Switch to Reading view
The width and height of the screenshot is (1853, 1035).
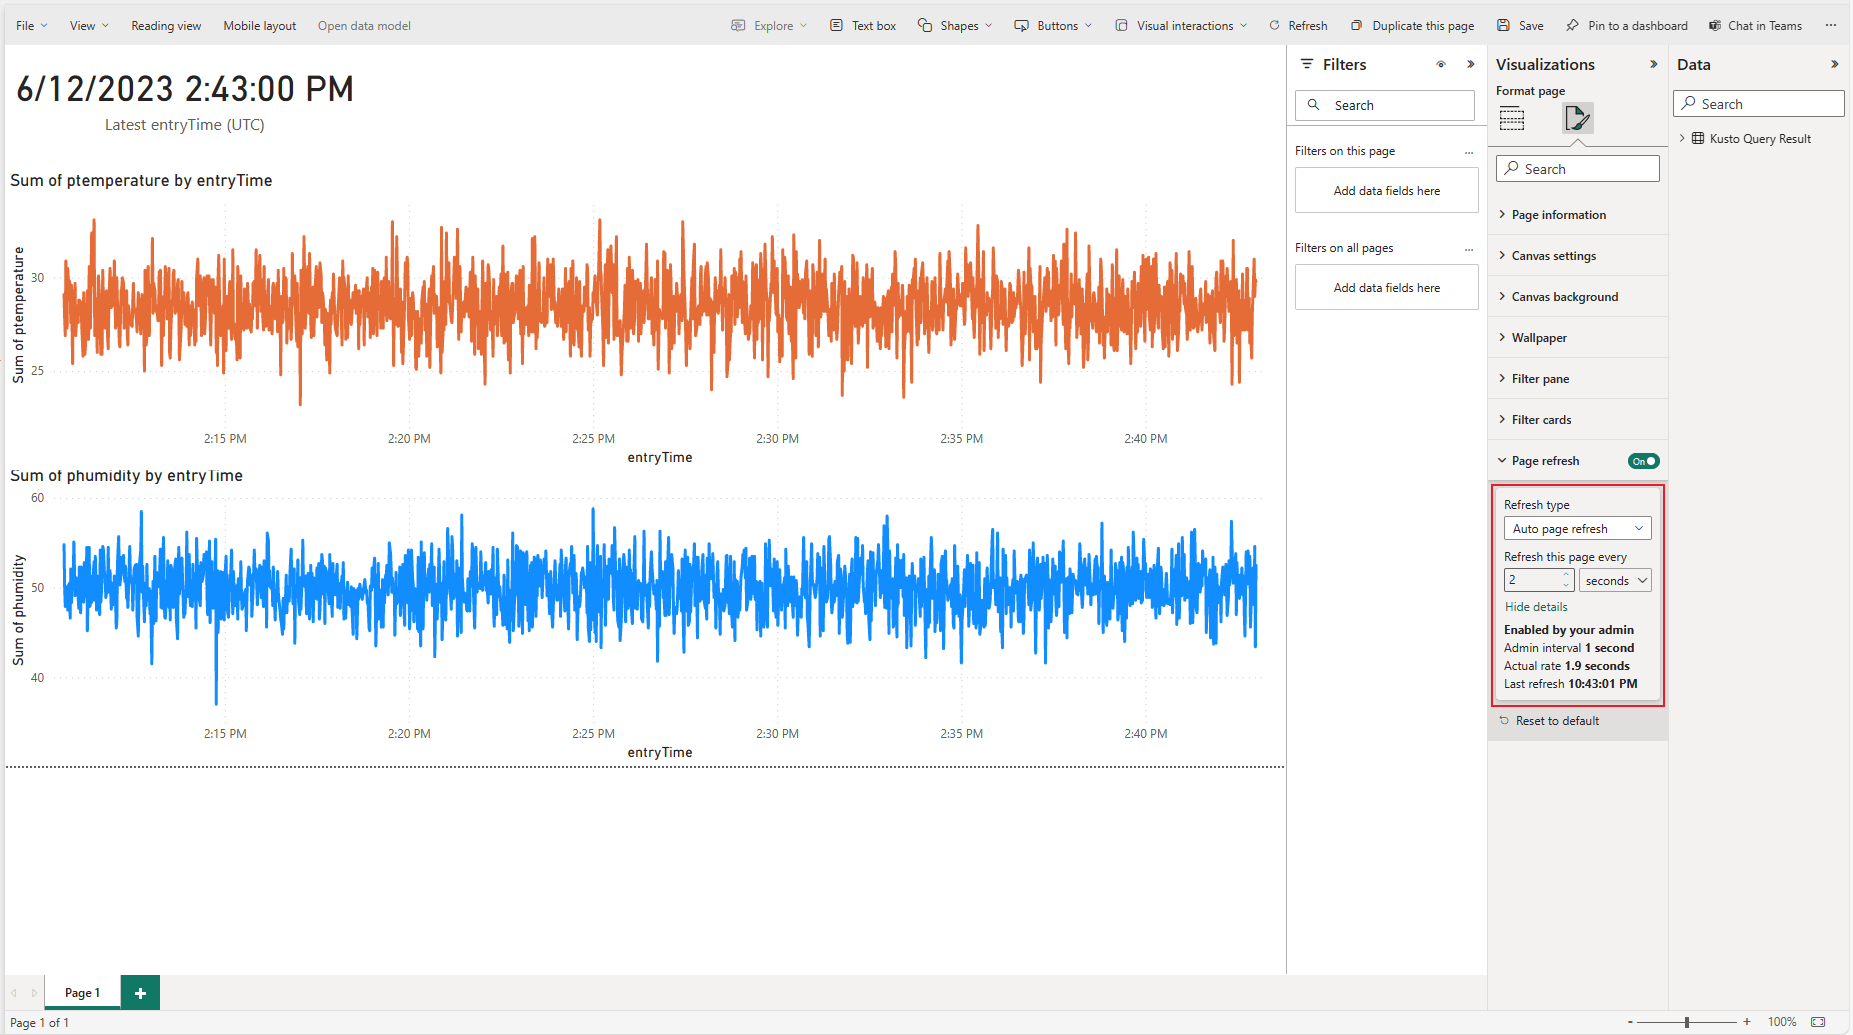(166, 26)
